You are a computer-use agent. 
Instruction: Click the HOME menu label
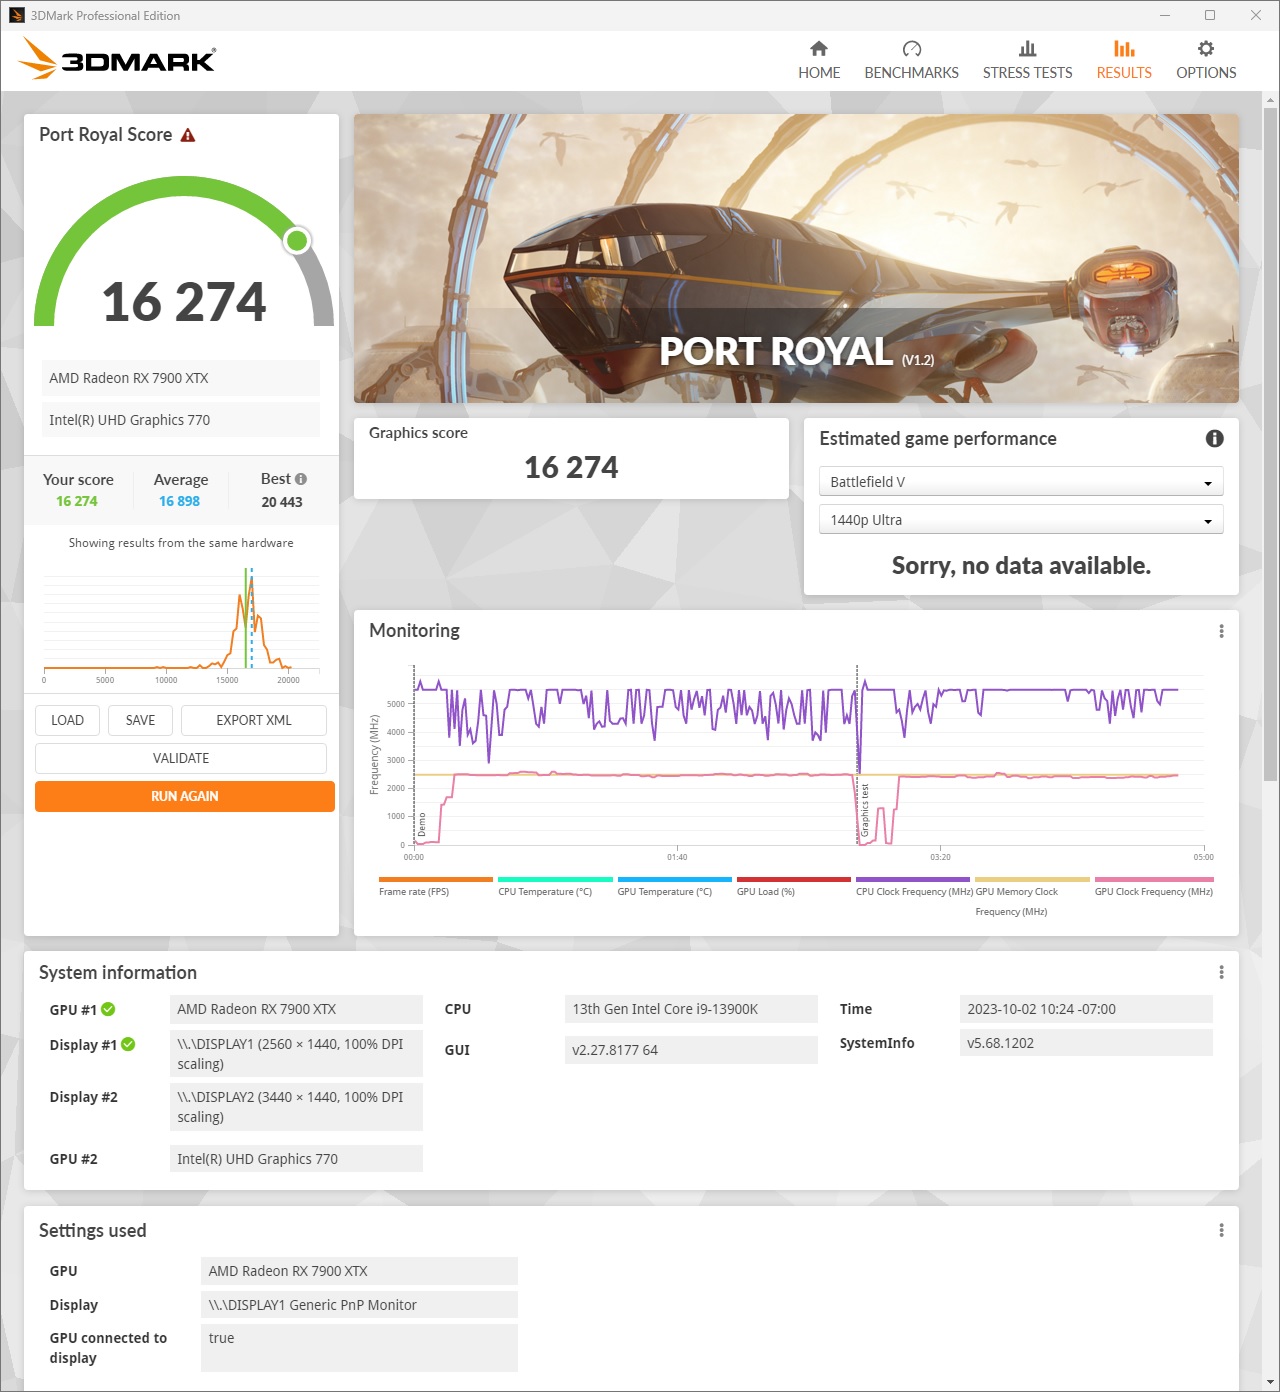coord(819,73)
